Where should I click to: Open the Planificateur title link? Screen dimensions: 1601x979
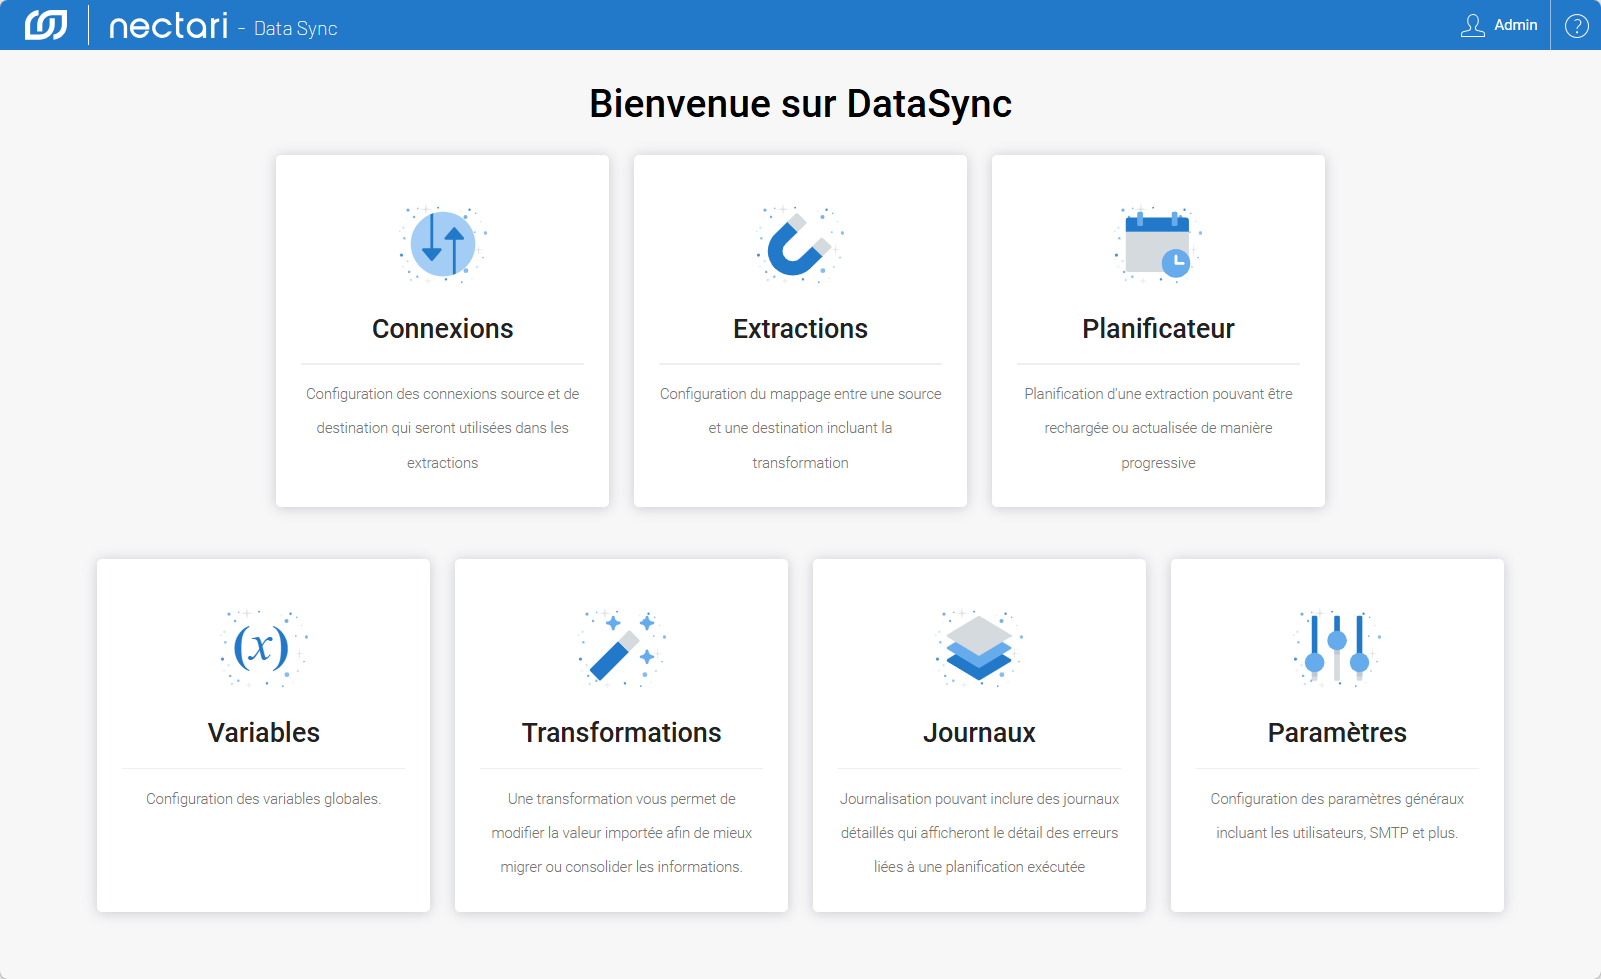point(1158,329)
